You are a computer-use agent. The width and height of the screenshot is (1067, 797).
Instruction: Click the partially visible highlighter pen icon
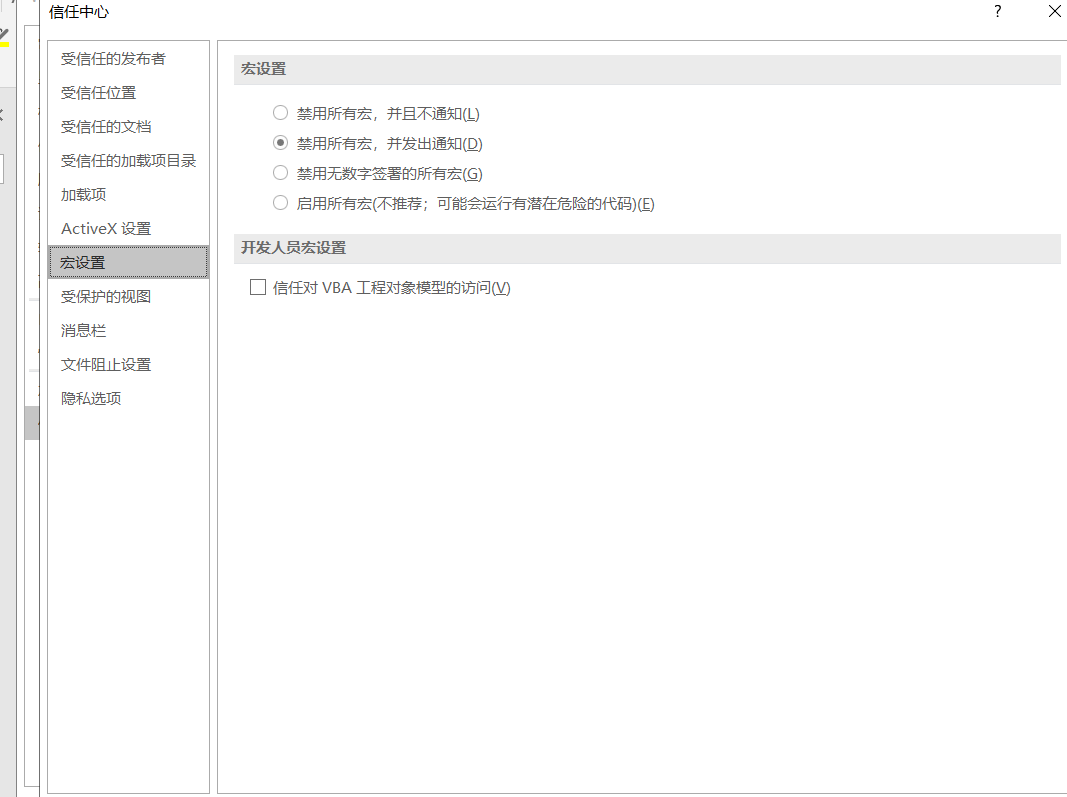[4, 38]
